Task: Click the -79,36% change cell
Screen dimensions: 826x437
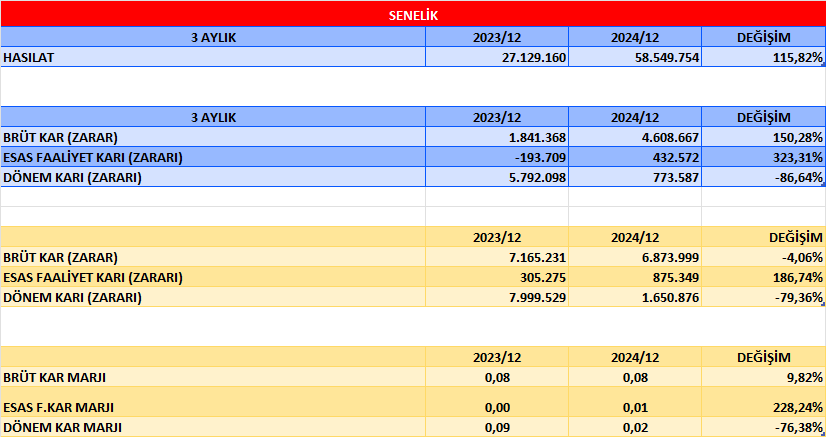Action: tap(763, 297)
